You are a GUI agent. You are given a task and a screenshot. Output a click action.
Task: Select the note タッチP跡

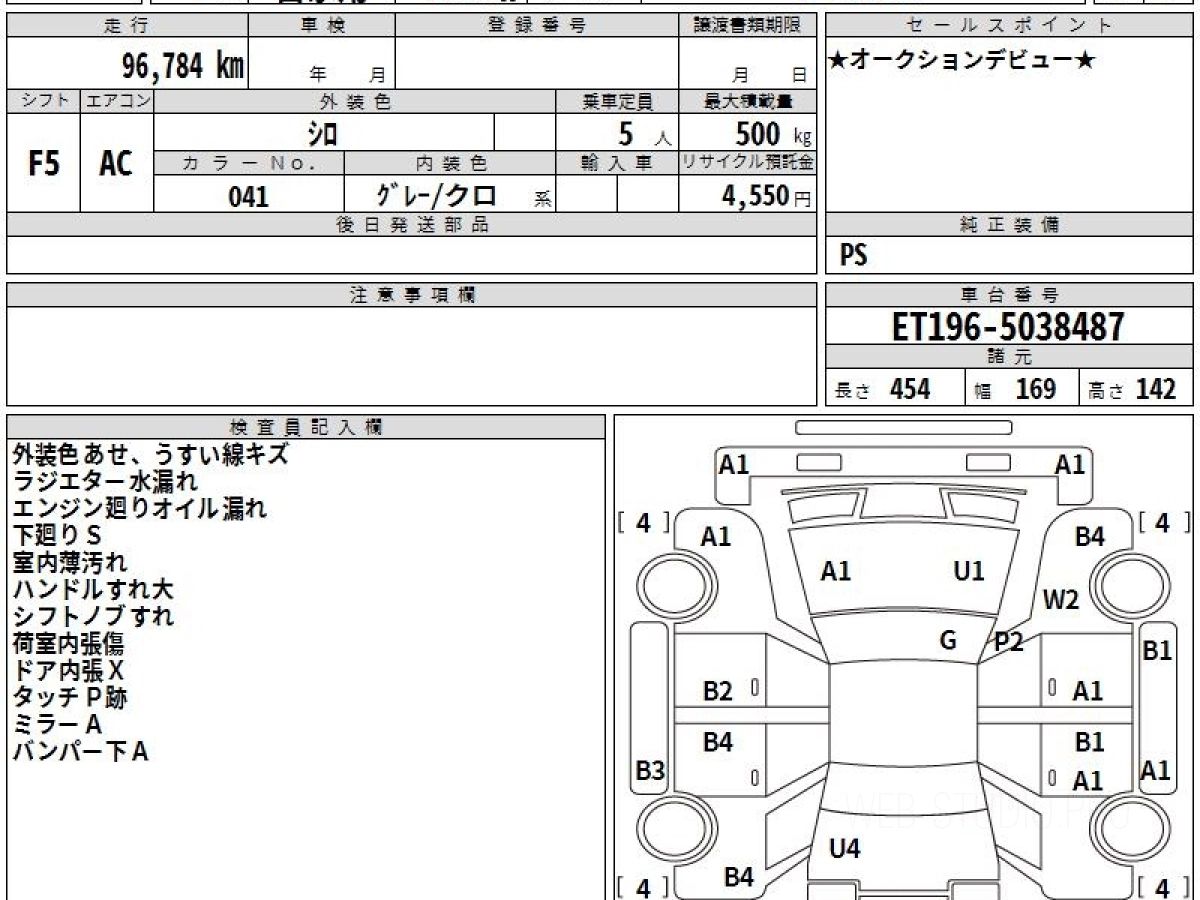(70, 697)
